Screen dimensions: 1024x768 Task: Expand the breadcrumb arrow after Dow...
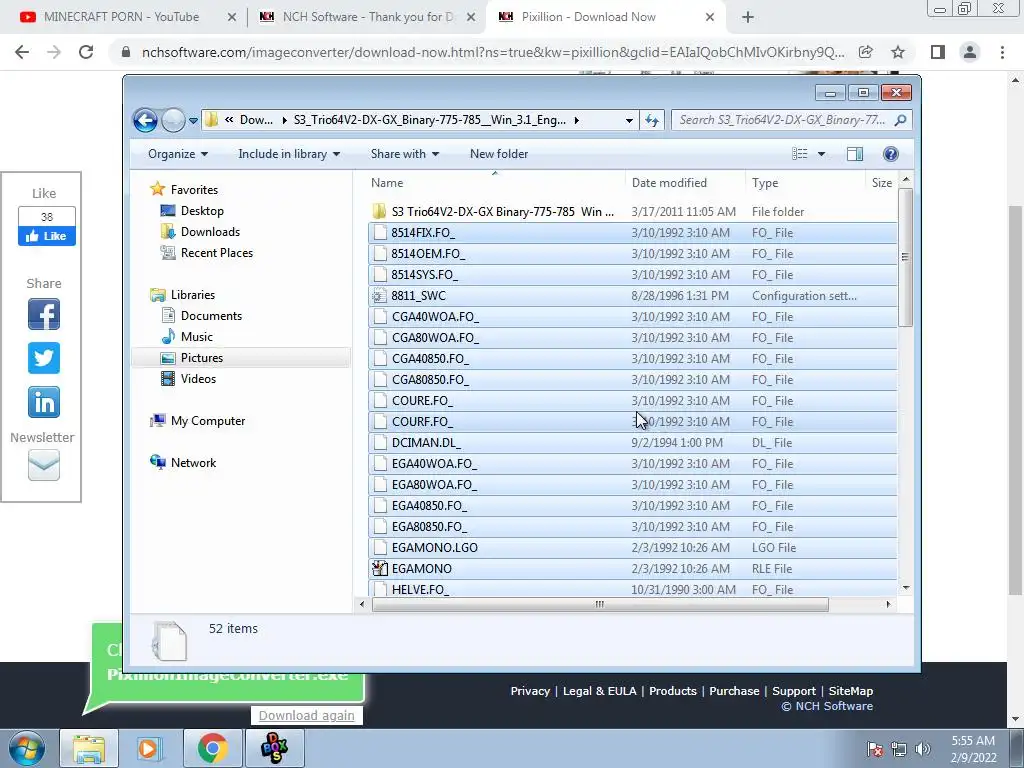tap(285, 120)
